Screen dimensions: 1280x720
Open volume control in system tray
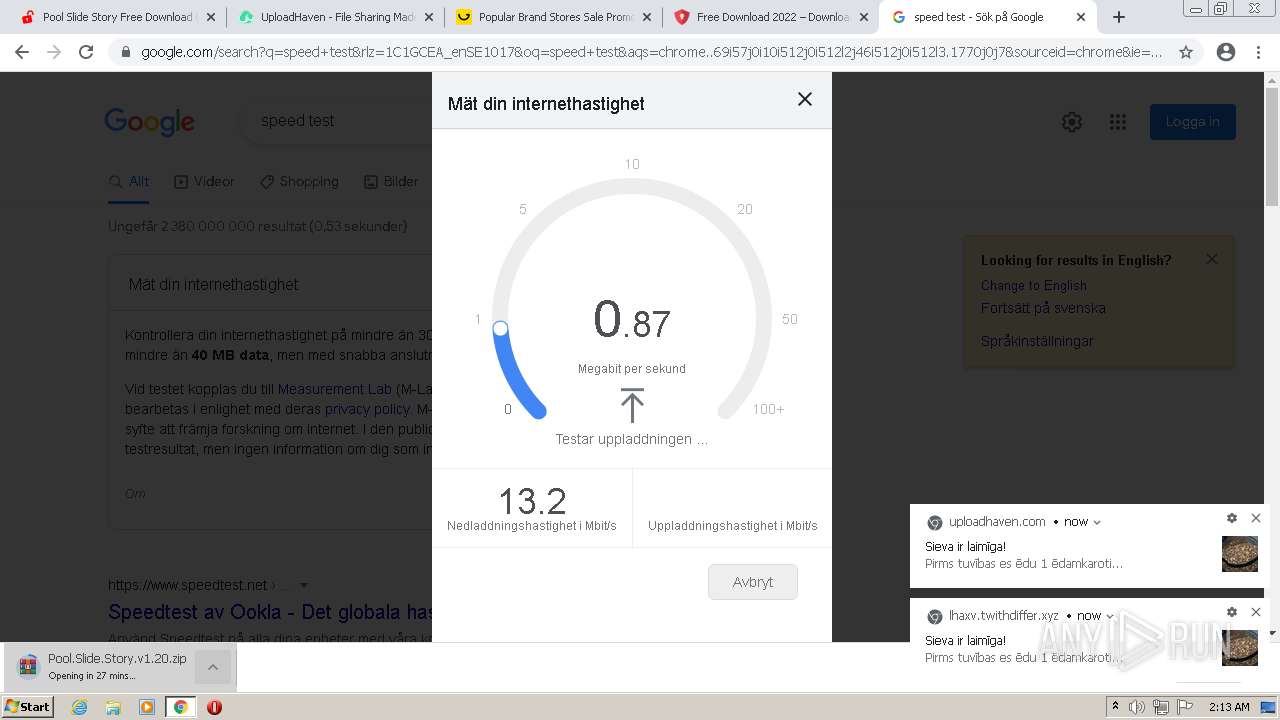coord(1137,707)
